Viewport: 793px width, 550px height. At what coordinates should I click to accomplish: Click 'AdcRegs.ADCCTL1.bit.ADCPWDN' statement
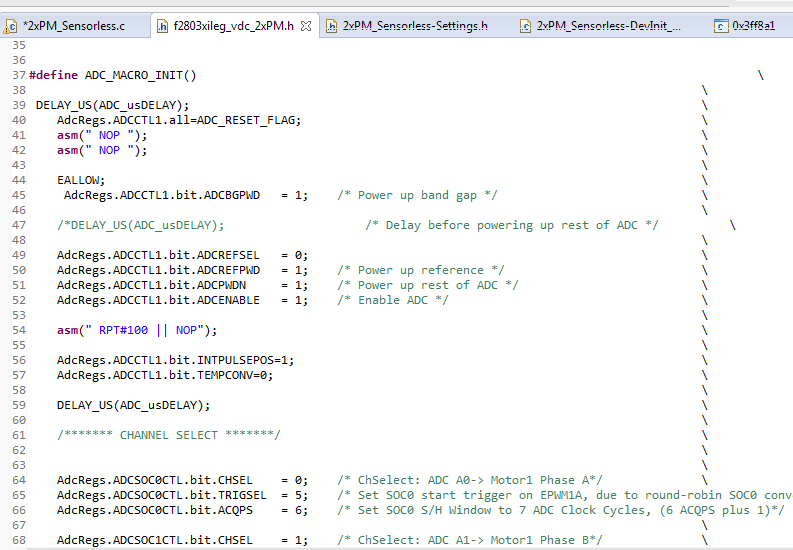182,285
